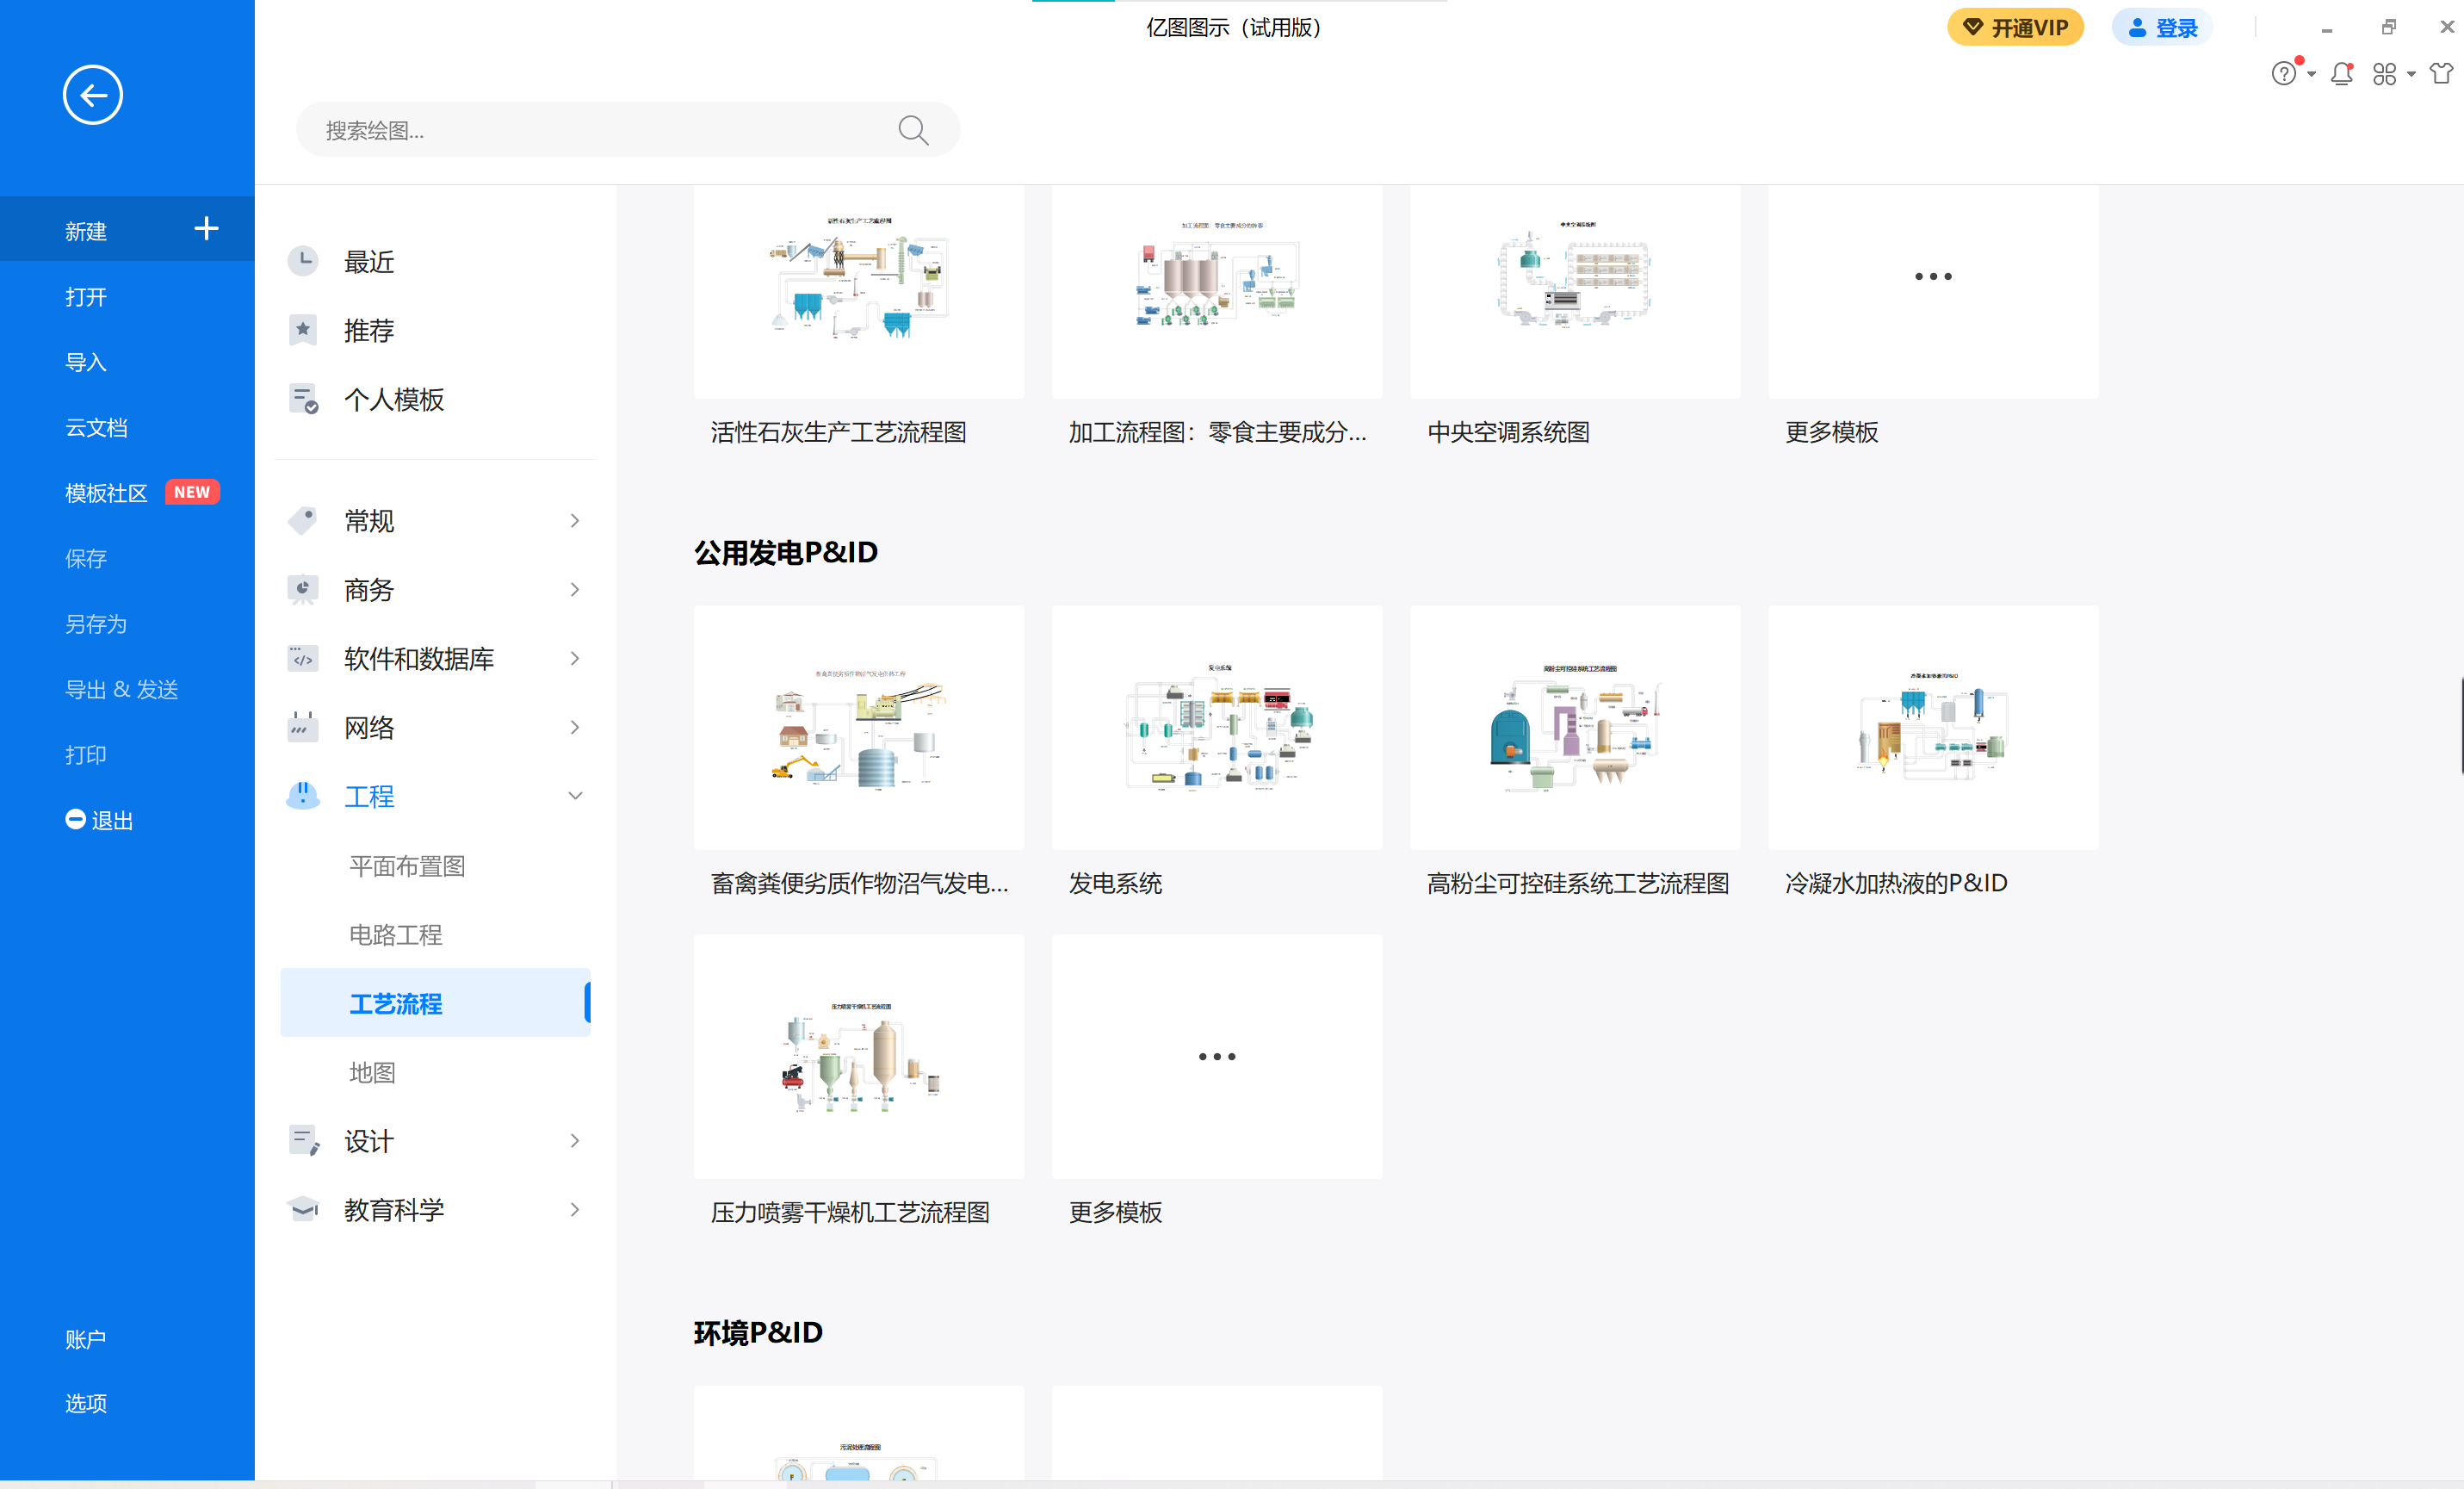
Task: Click the 退出 minus circle icon
Action: (x=75, y=820)
